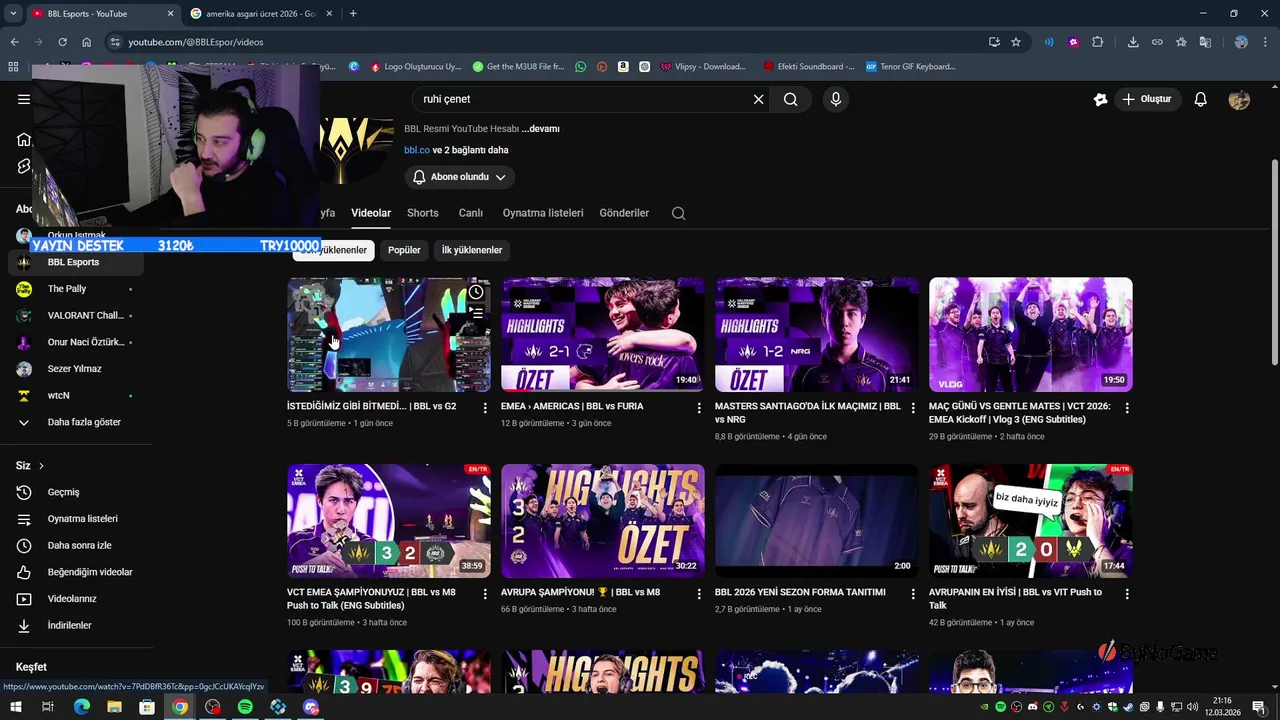
Task: Open Geçmiş in the sidebar
Action: 76,492
